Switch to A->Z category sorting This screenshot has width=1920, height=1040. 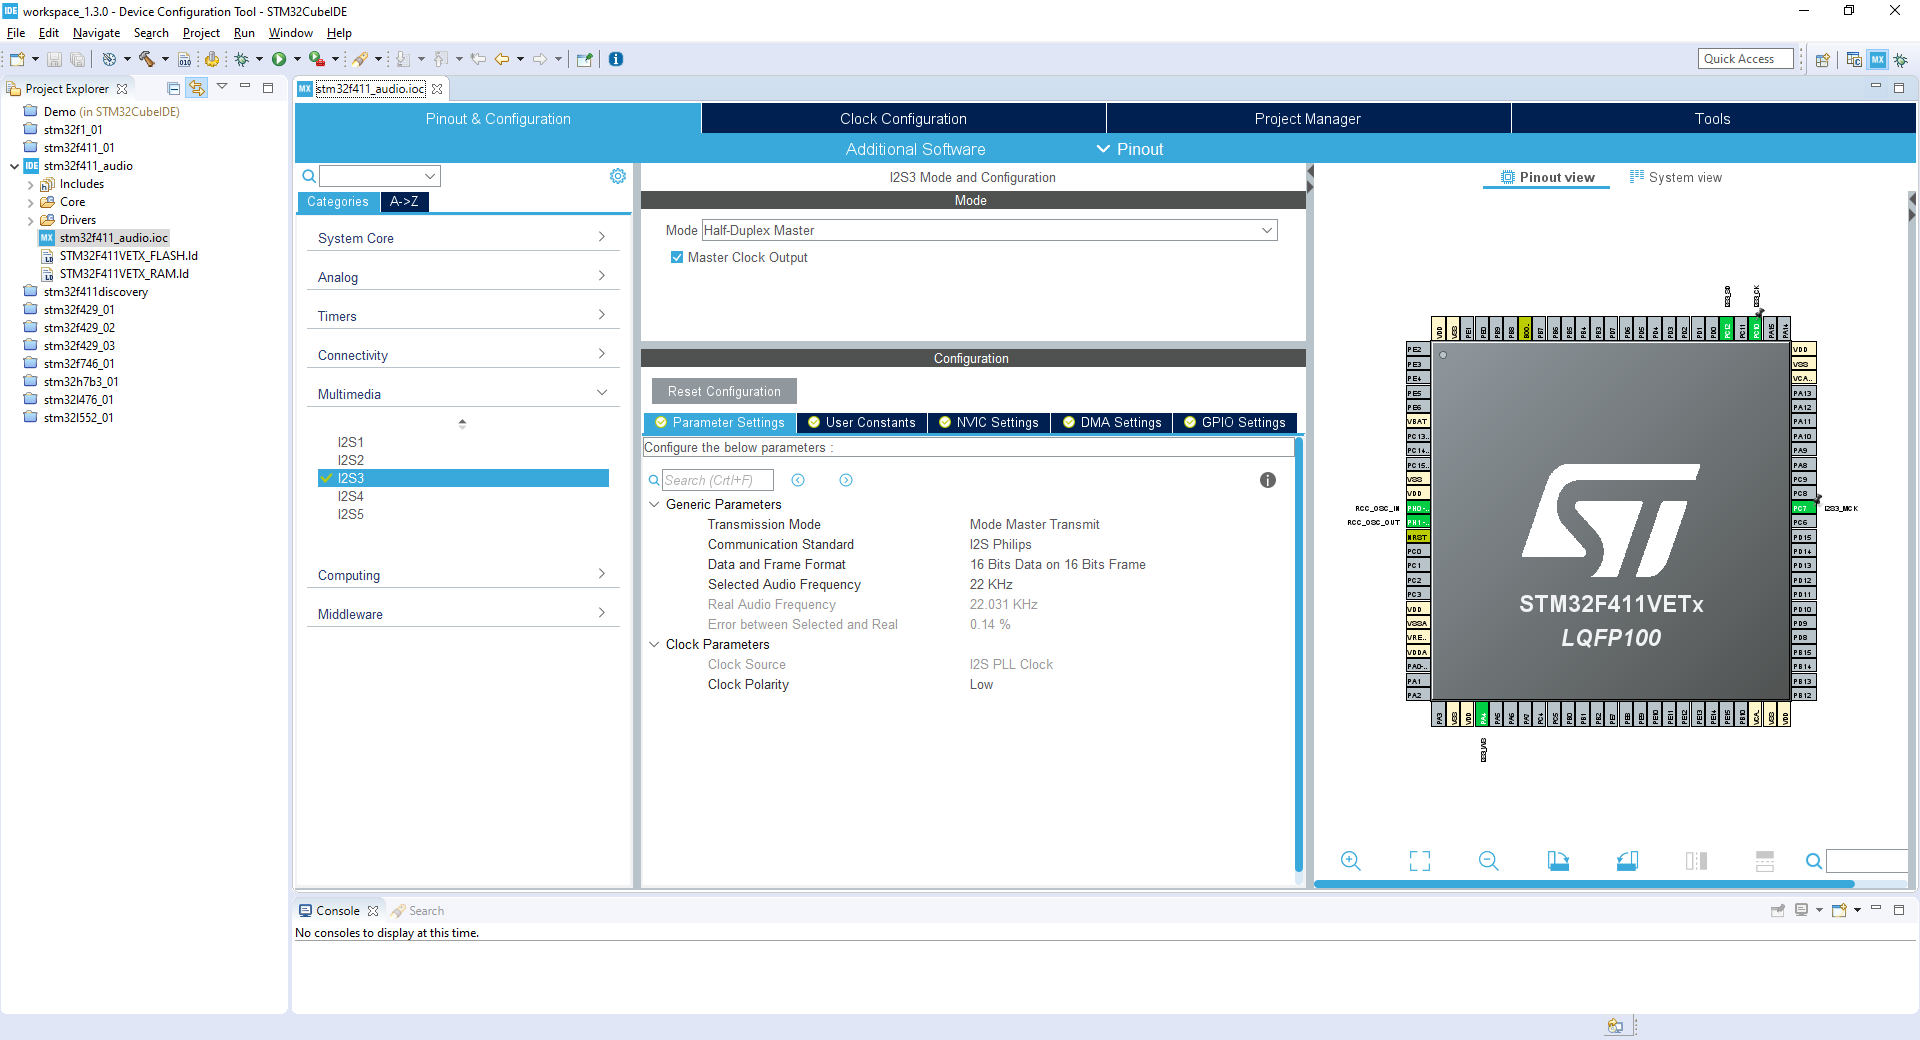[x=404, y=202]
